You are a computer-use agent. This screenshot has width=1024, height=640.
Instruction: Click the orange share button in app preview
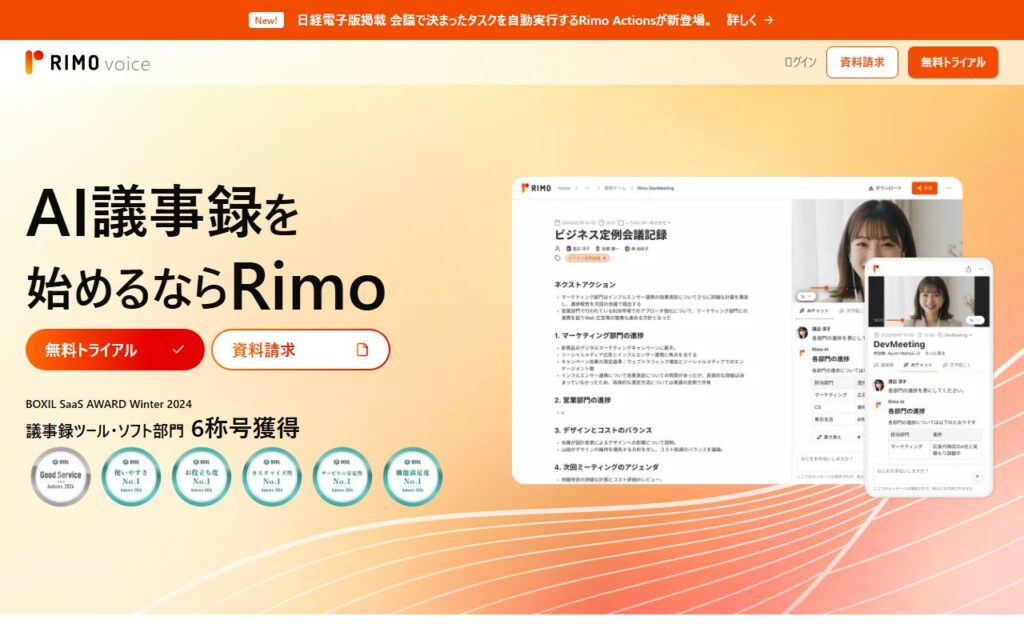coord(924,188)
